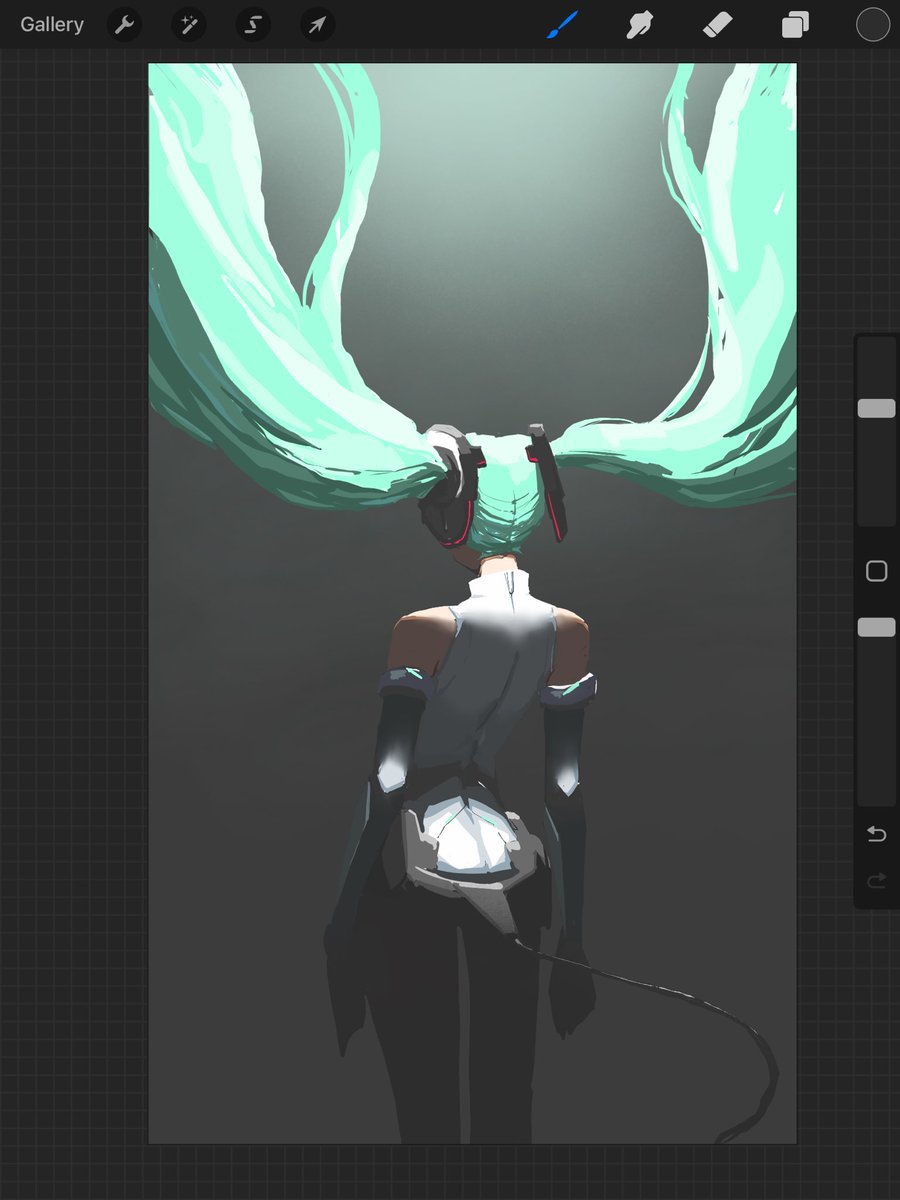Open the Actions wrench menu
This screenshot has width=900, height=1200.
pyautogui.click(x=124, y=25)
